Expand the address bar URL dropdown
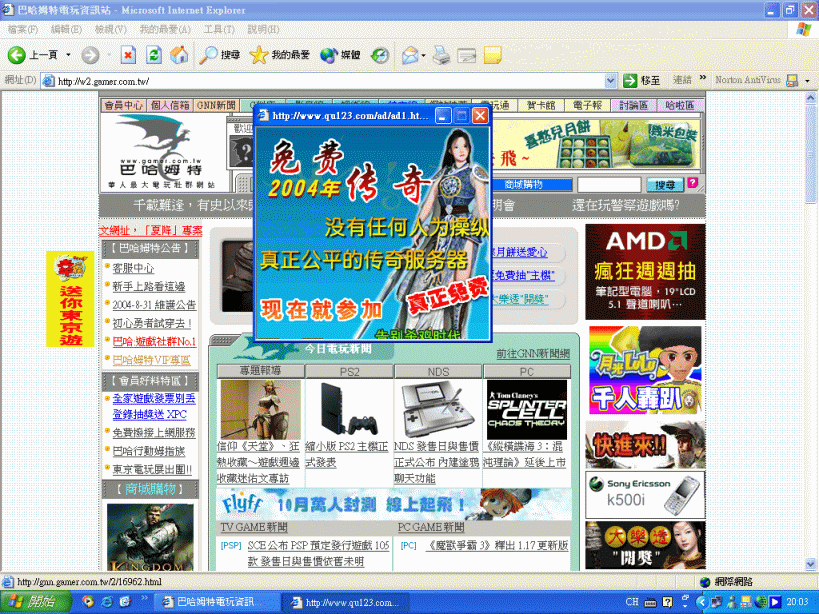This screenshot has height=614, width=819. pos(610,80)
